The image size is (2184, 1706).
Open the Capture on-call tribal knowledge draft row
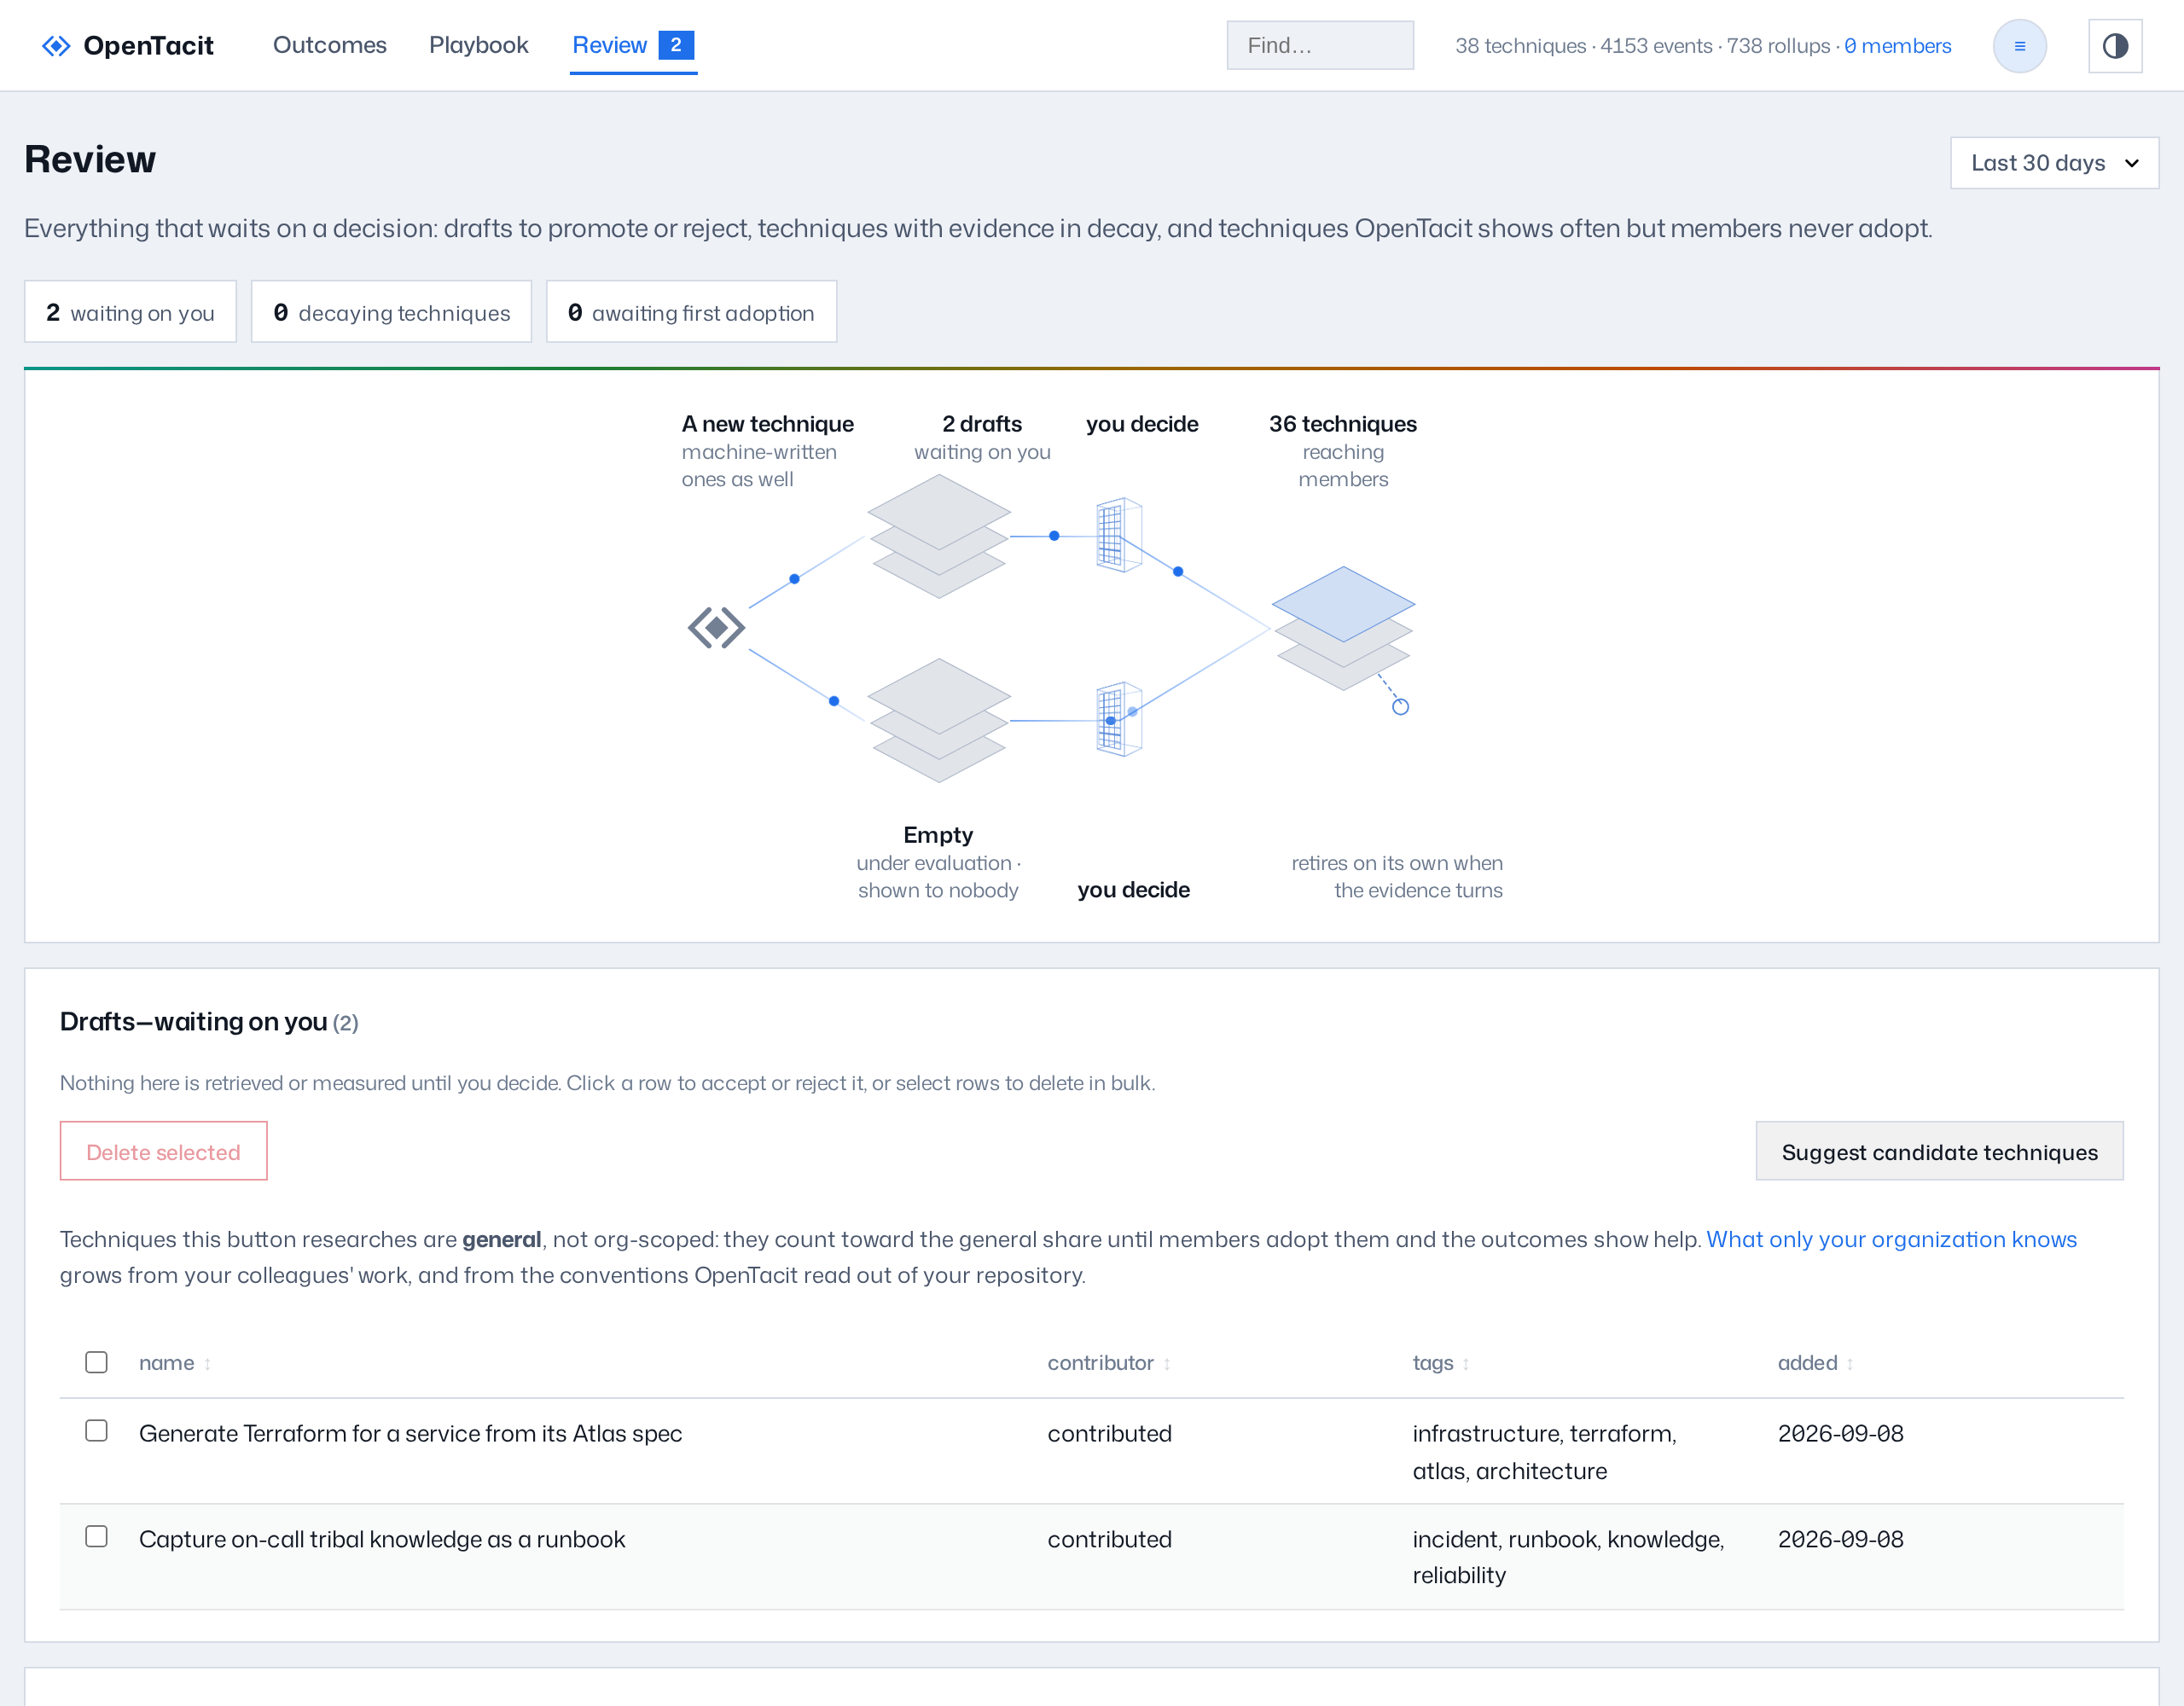[1092, 1557]
